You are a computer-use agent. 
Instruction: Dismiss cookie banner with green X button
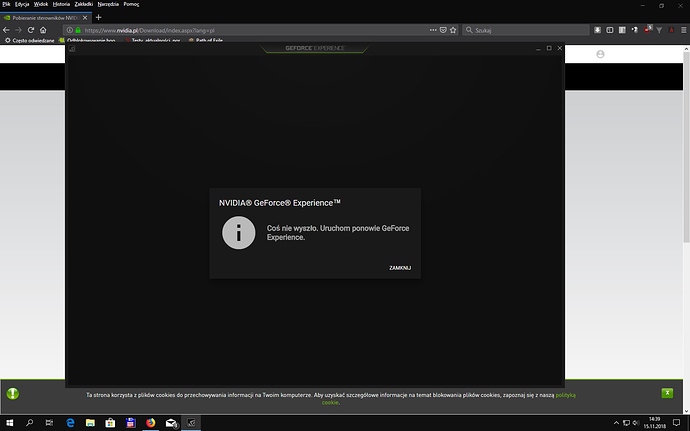(x=667, y=393)
